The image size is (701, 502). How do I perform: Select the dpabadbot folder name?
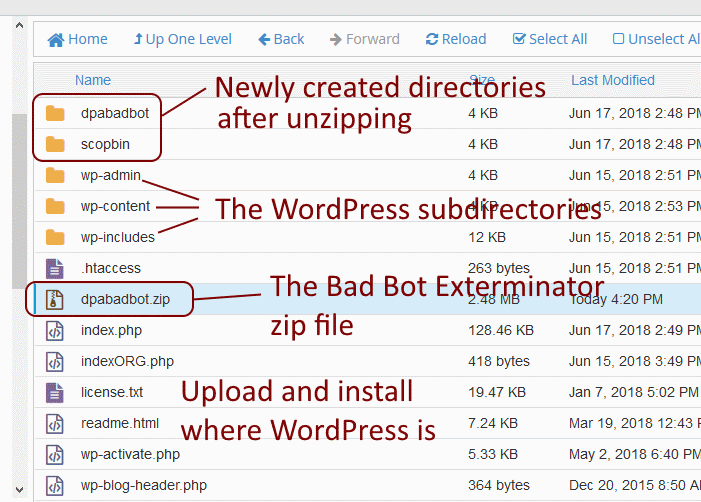[x=115, y=113]
